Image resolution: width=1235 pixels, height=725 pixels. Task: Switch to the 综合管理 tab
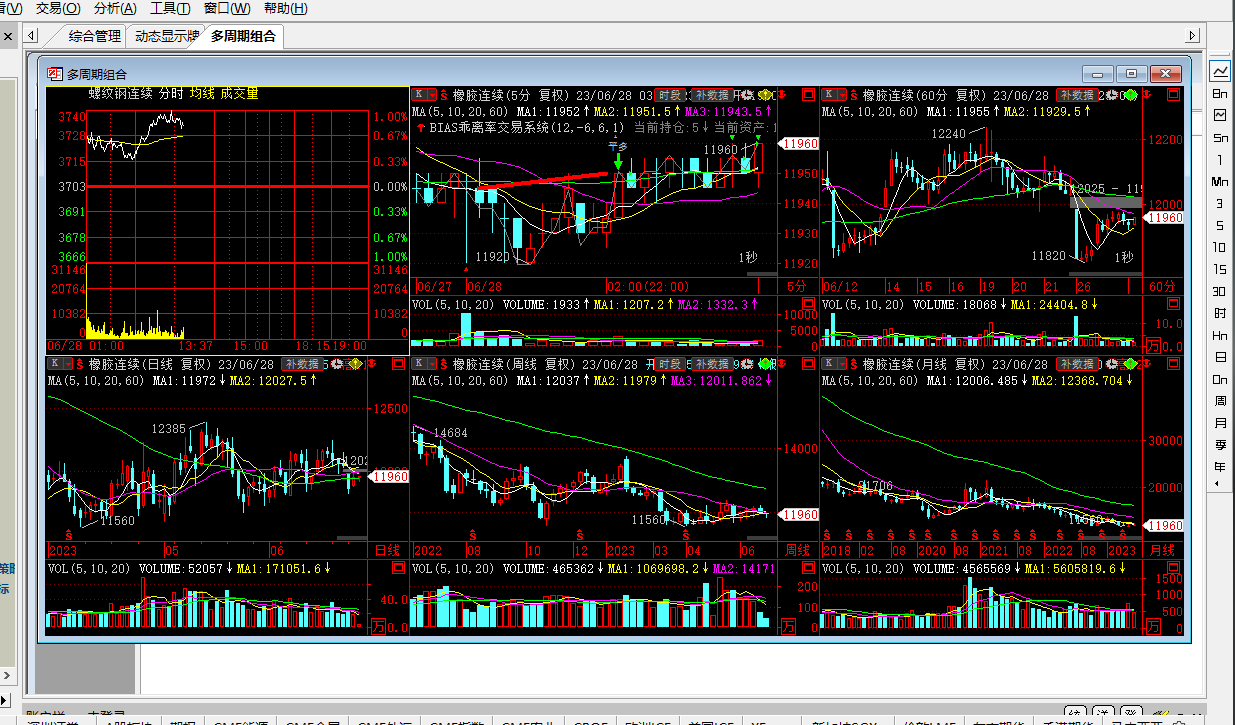pos(95,37)
